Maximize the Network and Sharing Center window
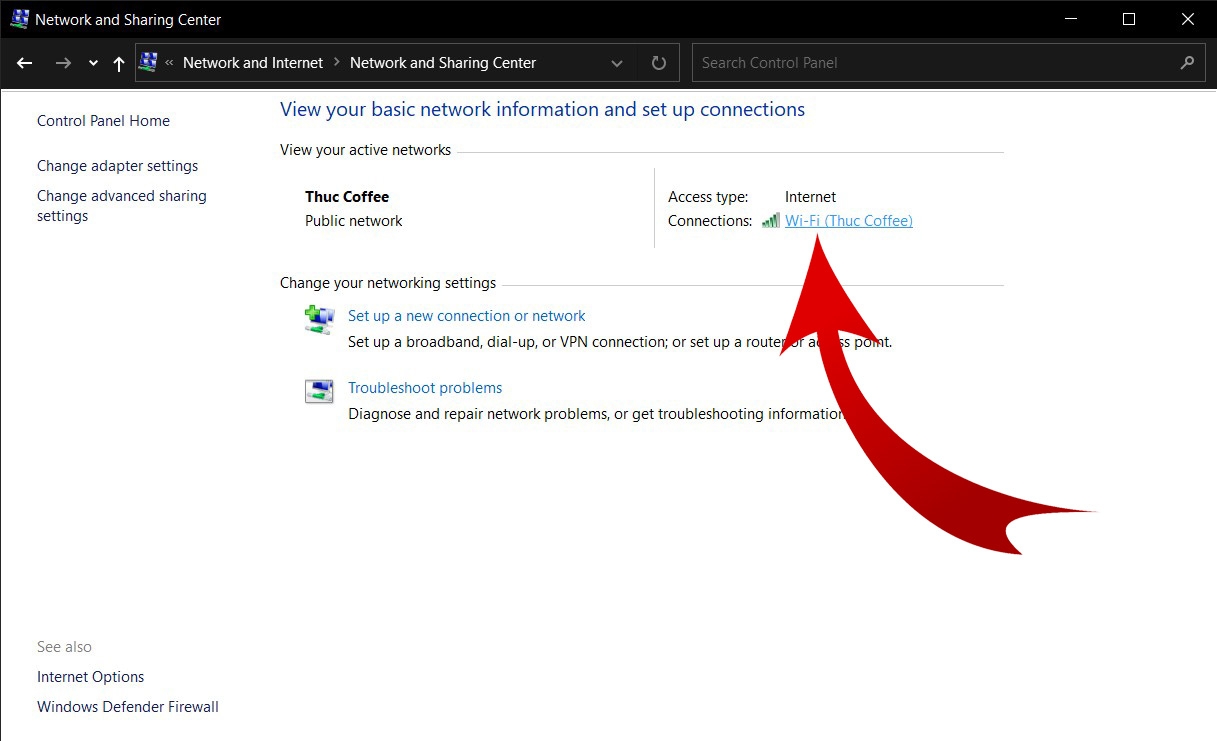The image size is (1217, 741). click(1129, 19)
